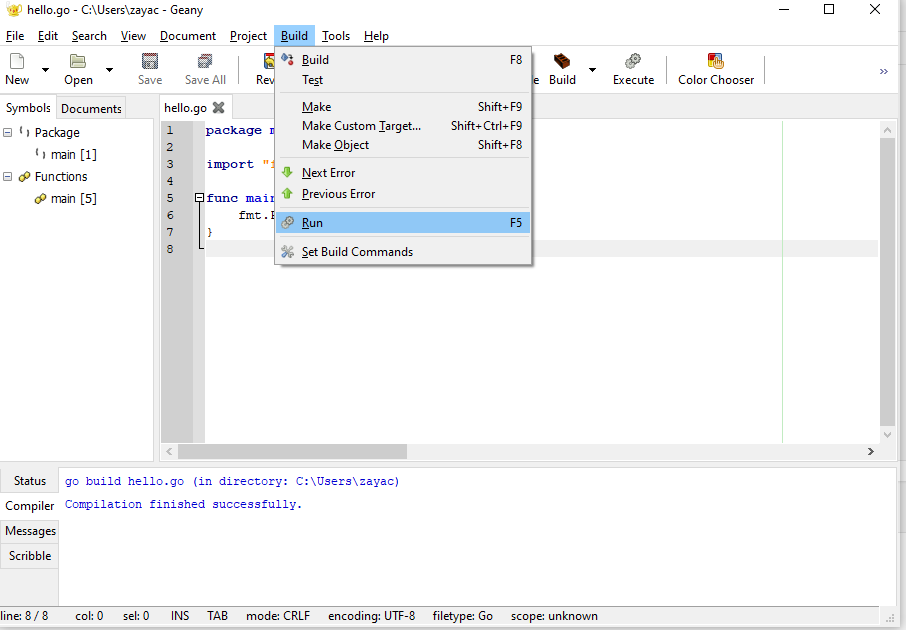Screen dimensions: 906x630
Task: Click the Open file toolbar icon
Action: 78,61
